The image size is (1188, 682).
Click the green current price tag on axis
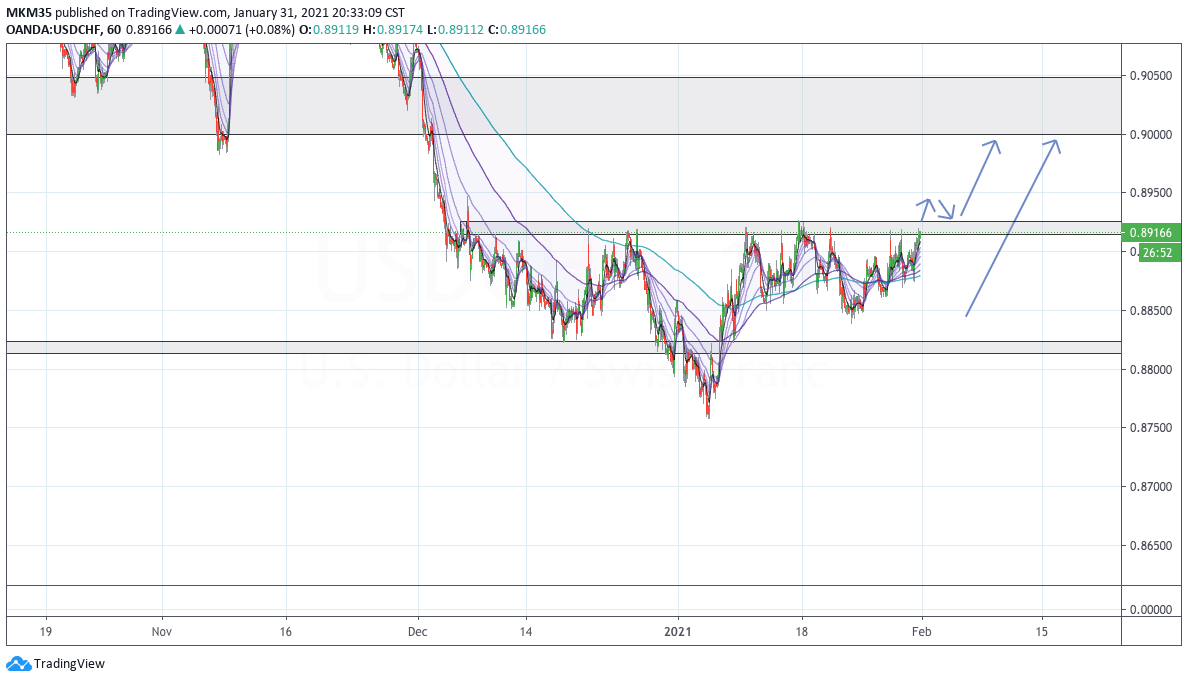click(1151, 233)
